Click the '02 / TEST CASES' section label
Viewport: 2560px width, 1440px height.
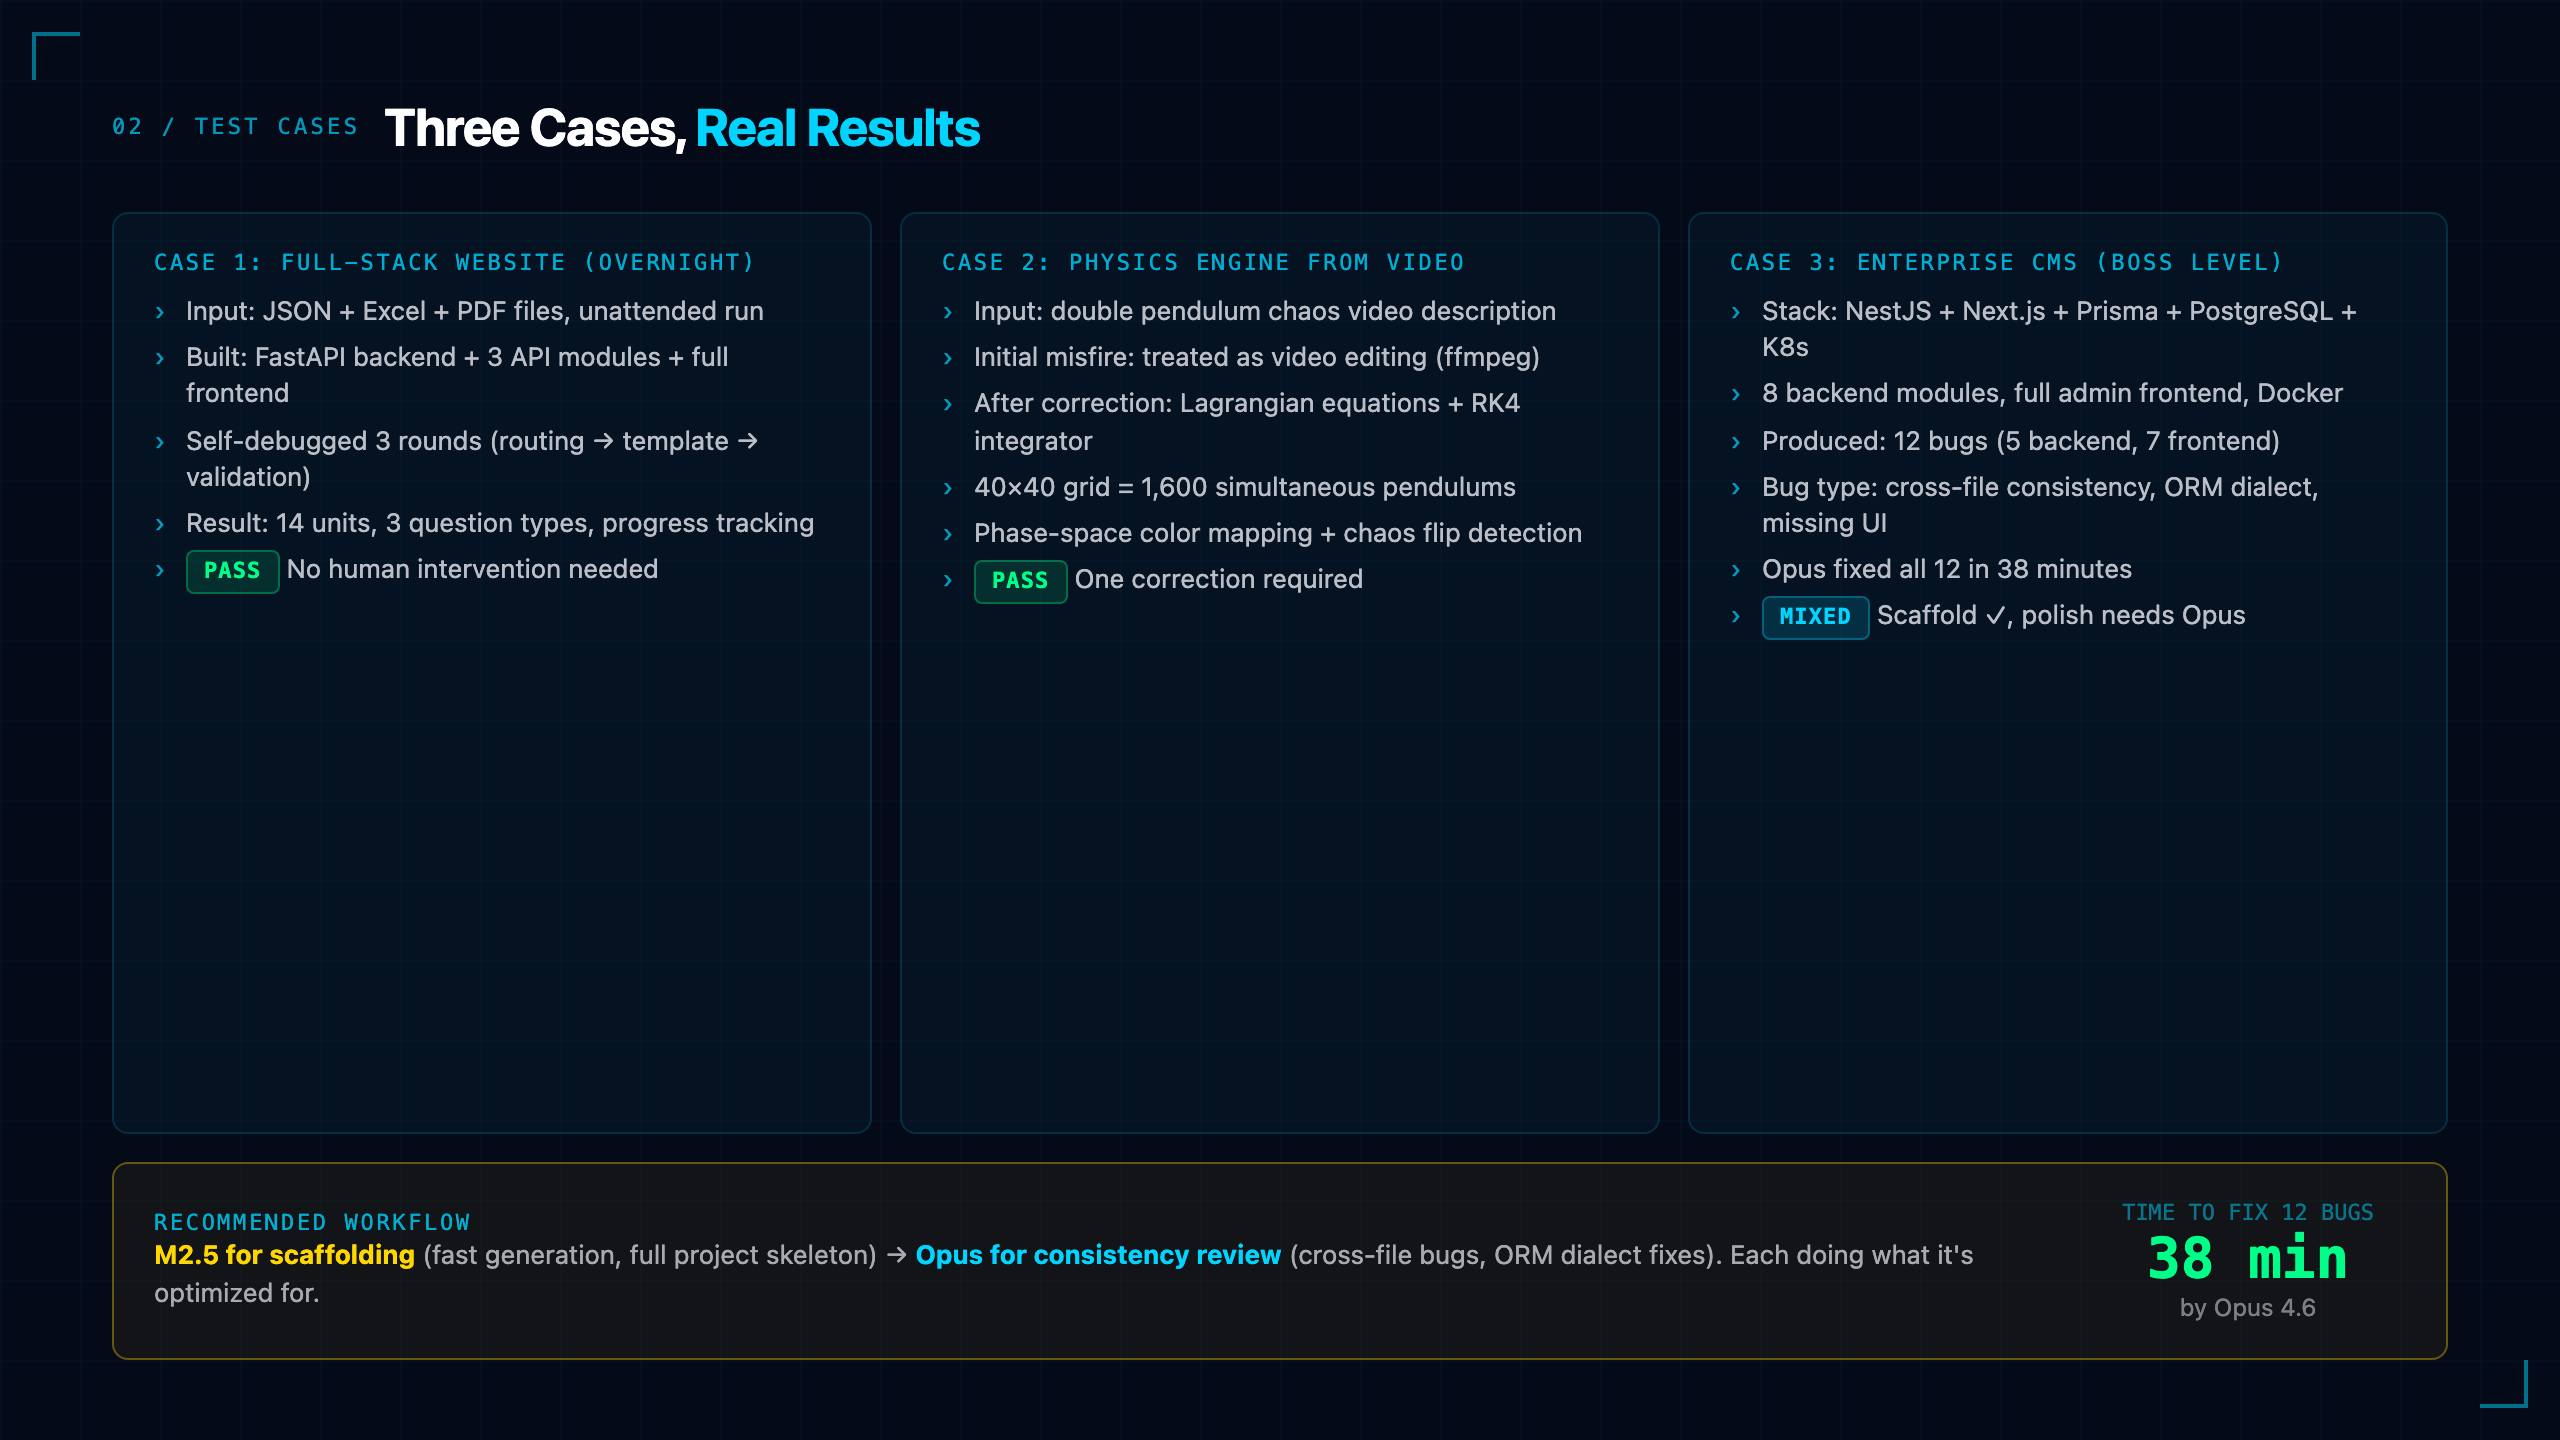click(235, 127)
